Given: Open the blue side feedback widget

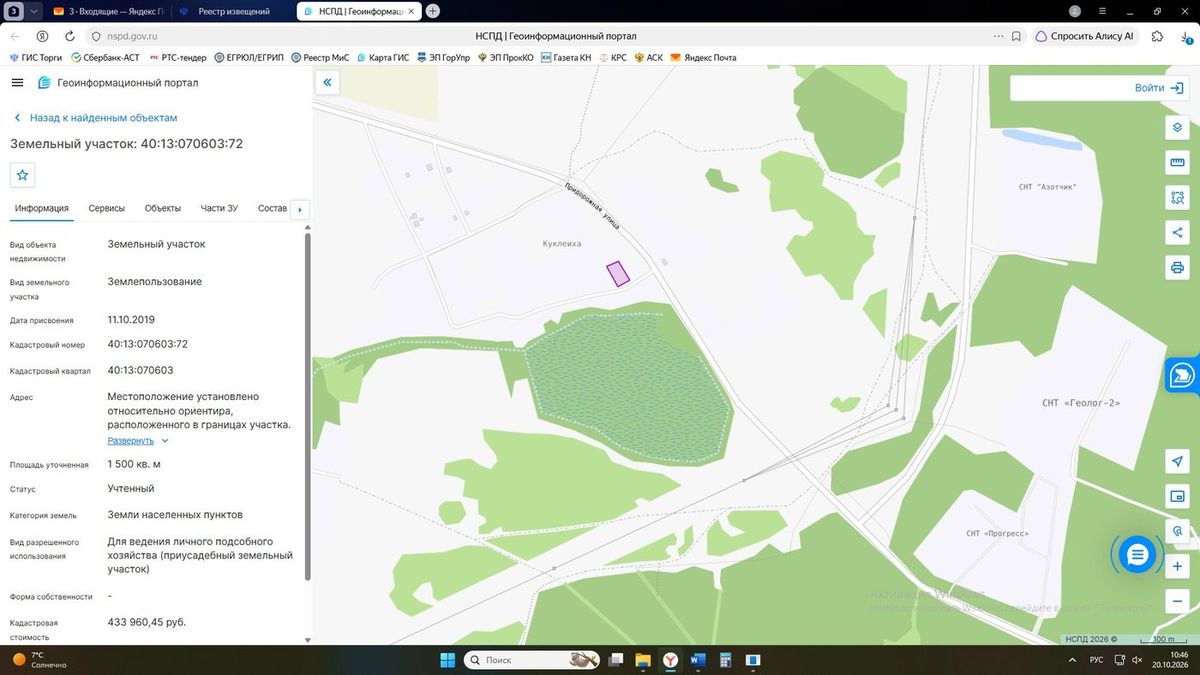Looking at the screenshot, I should click(x=1183, y=375).
